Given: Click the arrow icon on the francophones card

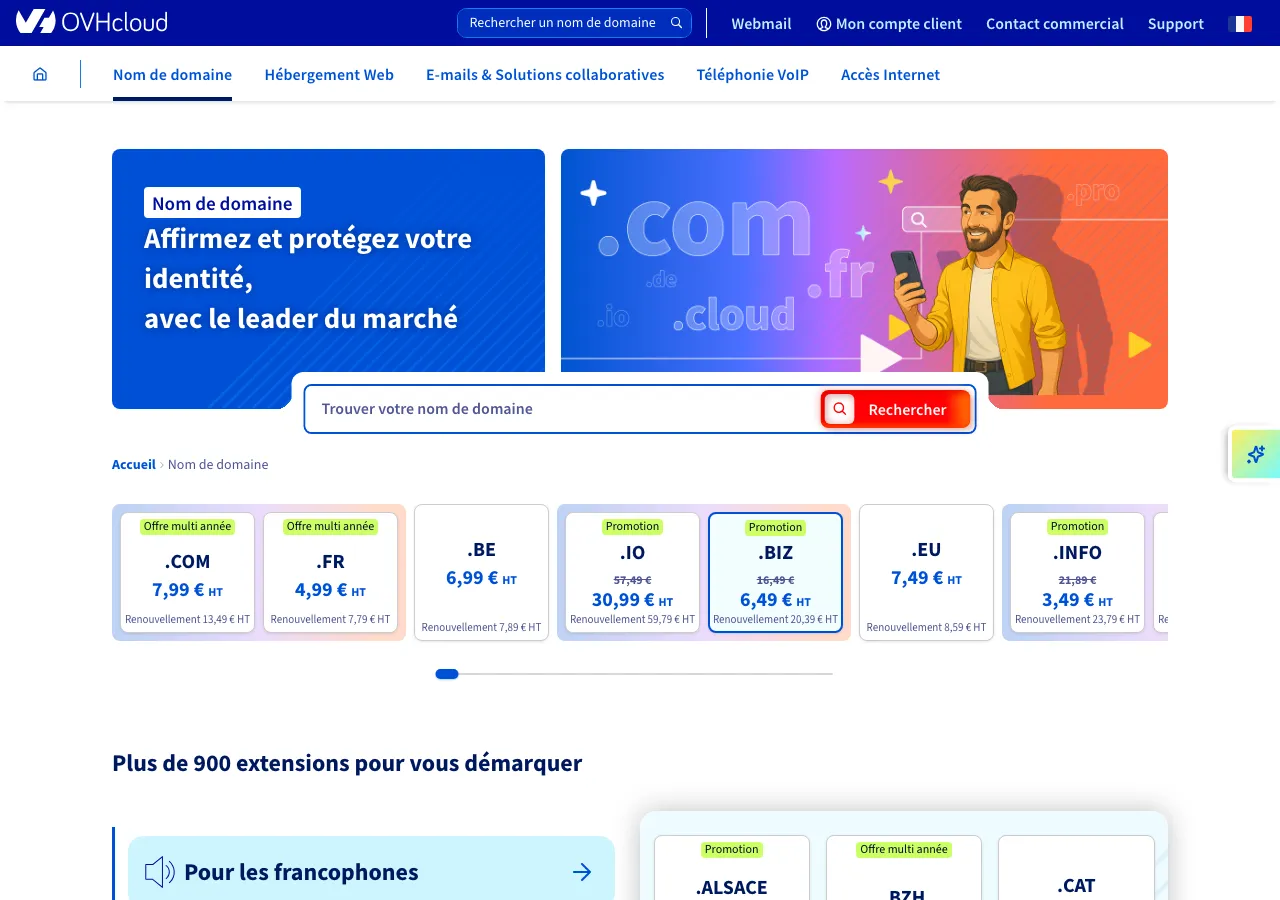Looking at the screenshot, I should coord(582,871).
